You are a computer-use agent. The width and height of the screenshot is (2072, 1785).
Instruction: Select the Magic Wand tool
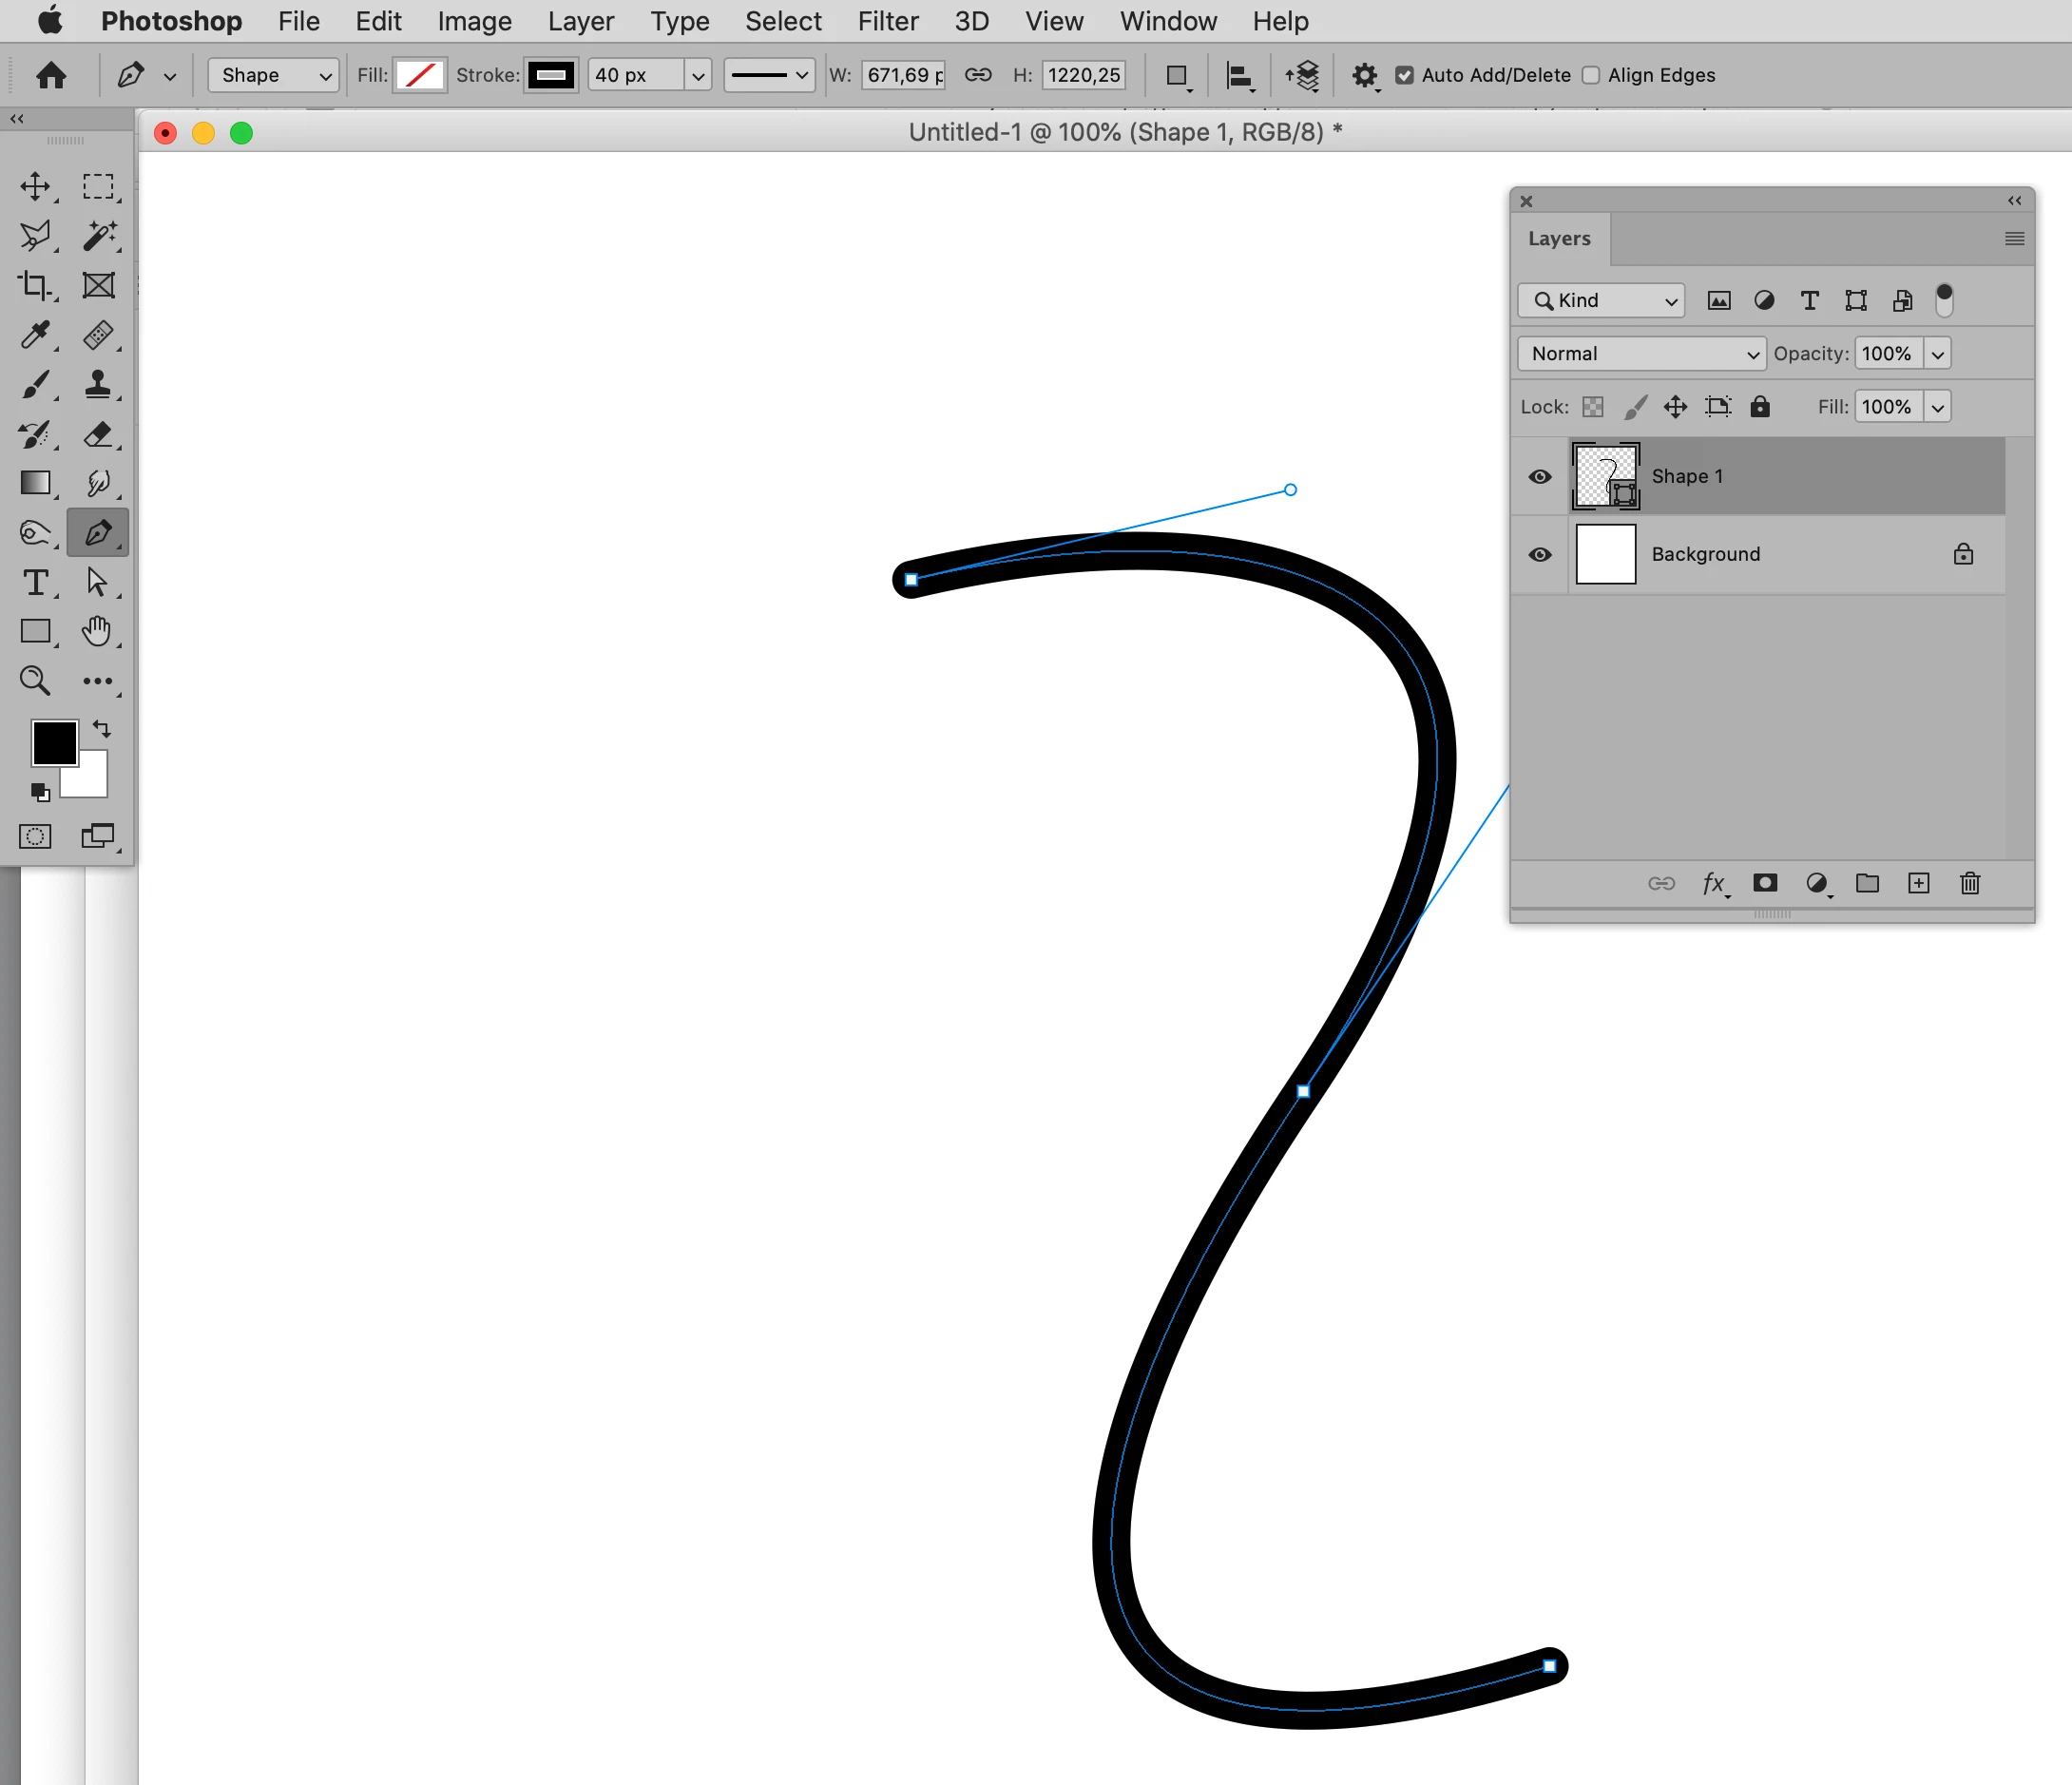(98, 236)
